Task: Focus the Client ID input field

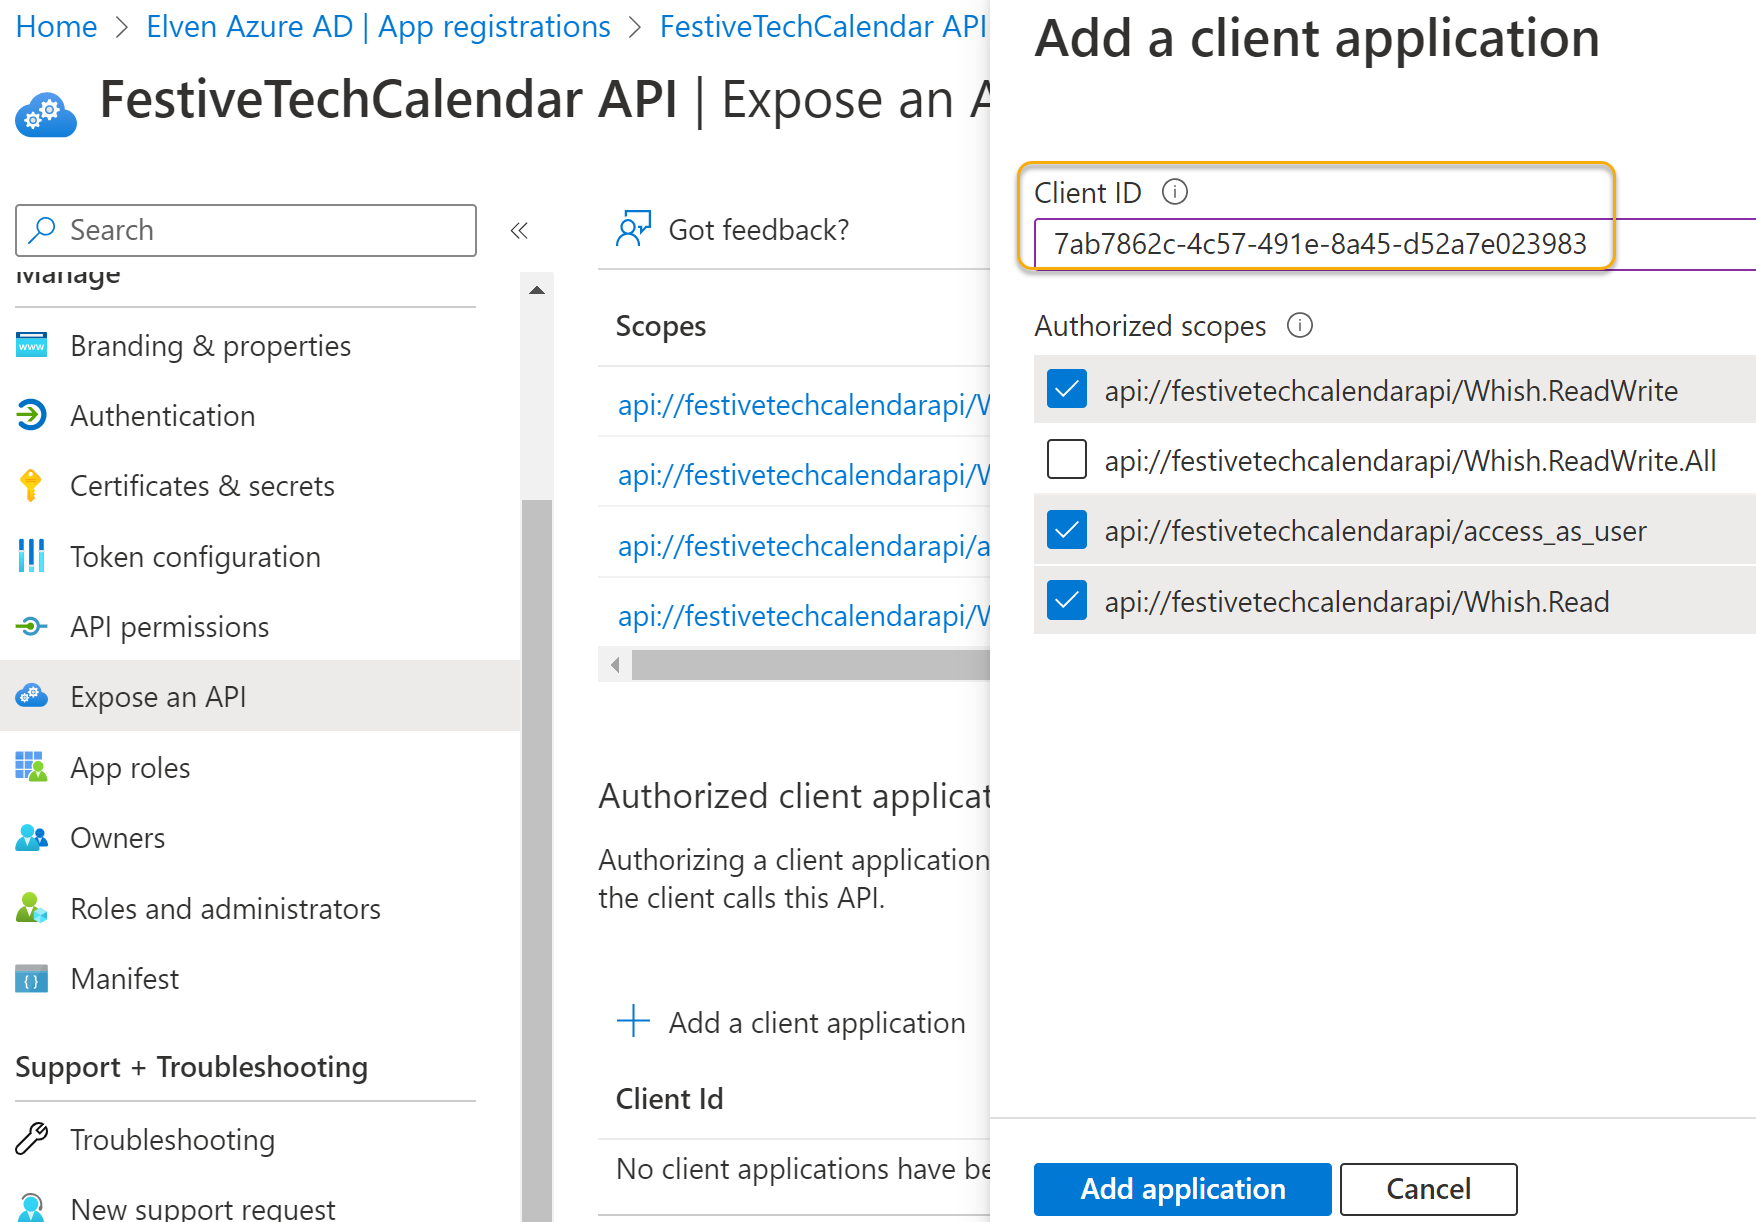Action: pos(1395,244)
